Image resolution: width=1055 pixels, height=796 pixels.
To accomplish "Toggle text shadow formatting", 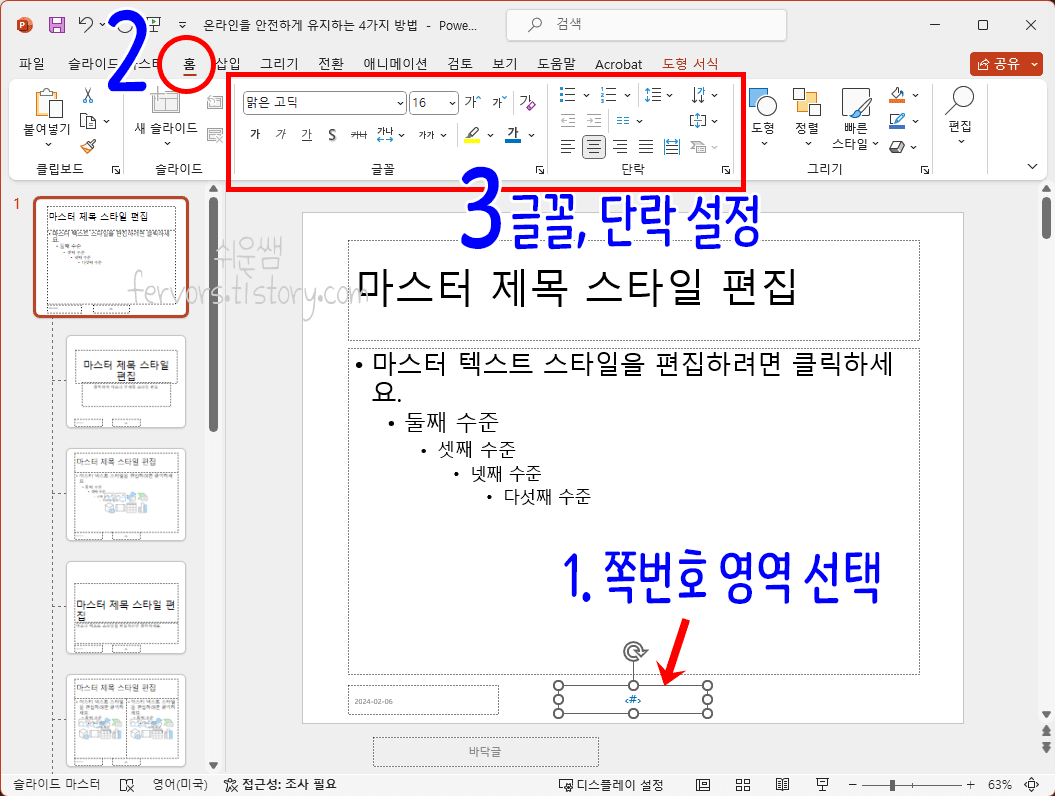I will [x=332, y=133].
